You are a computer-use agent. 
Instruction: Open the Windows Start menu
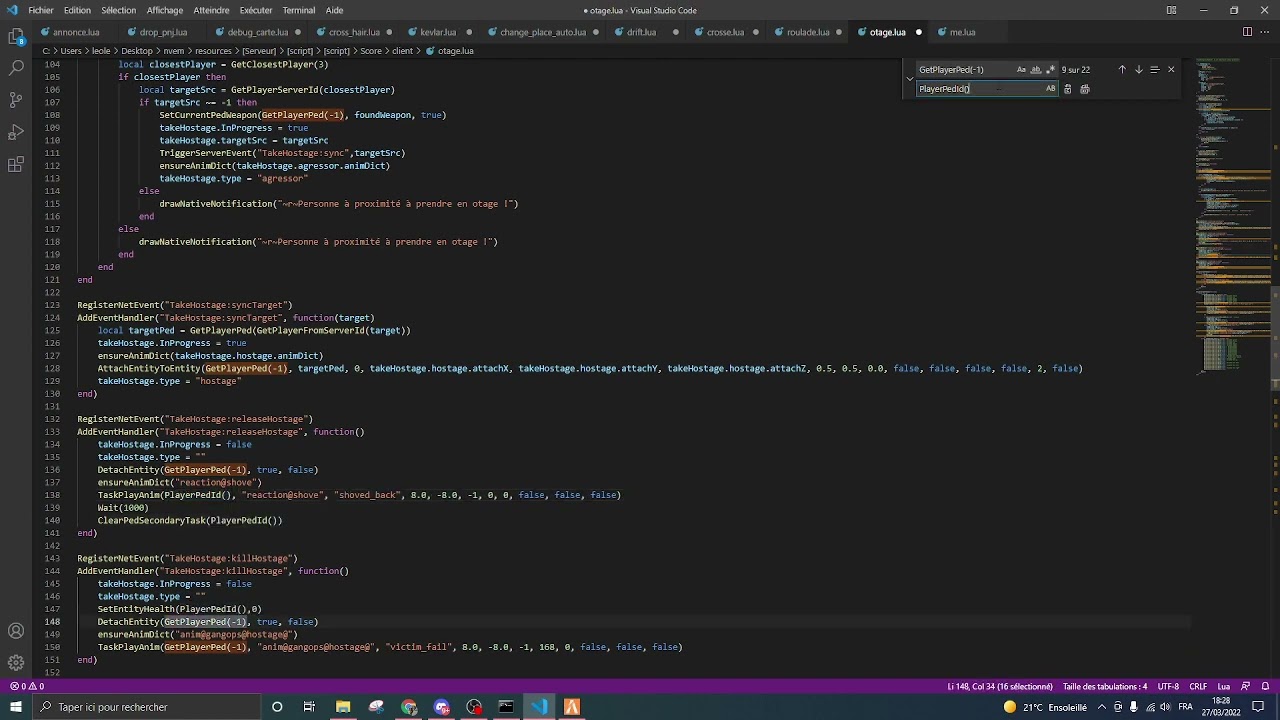[16, 707]
